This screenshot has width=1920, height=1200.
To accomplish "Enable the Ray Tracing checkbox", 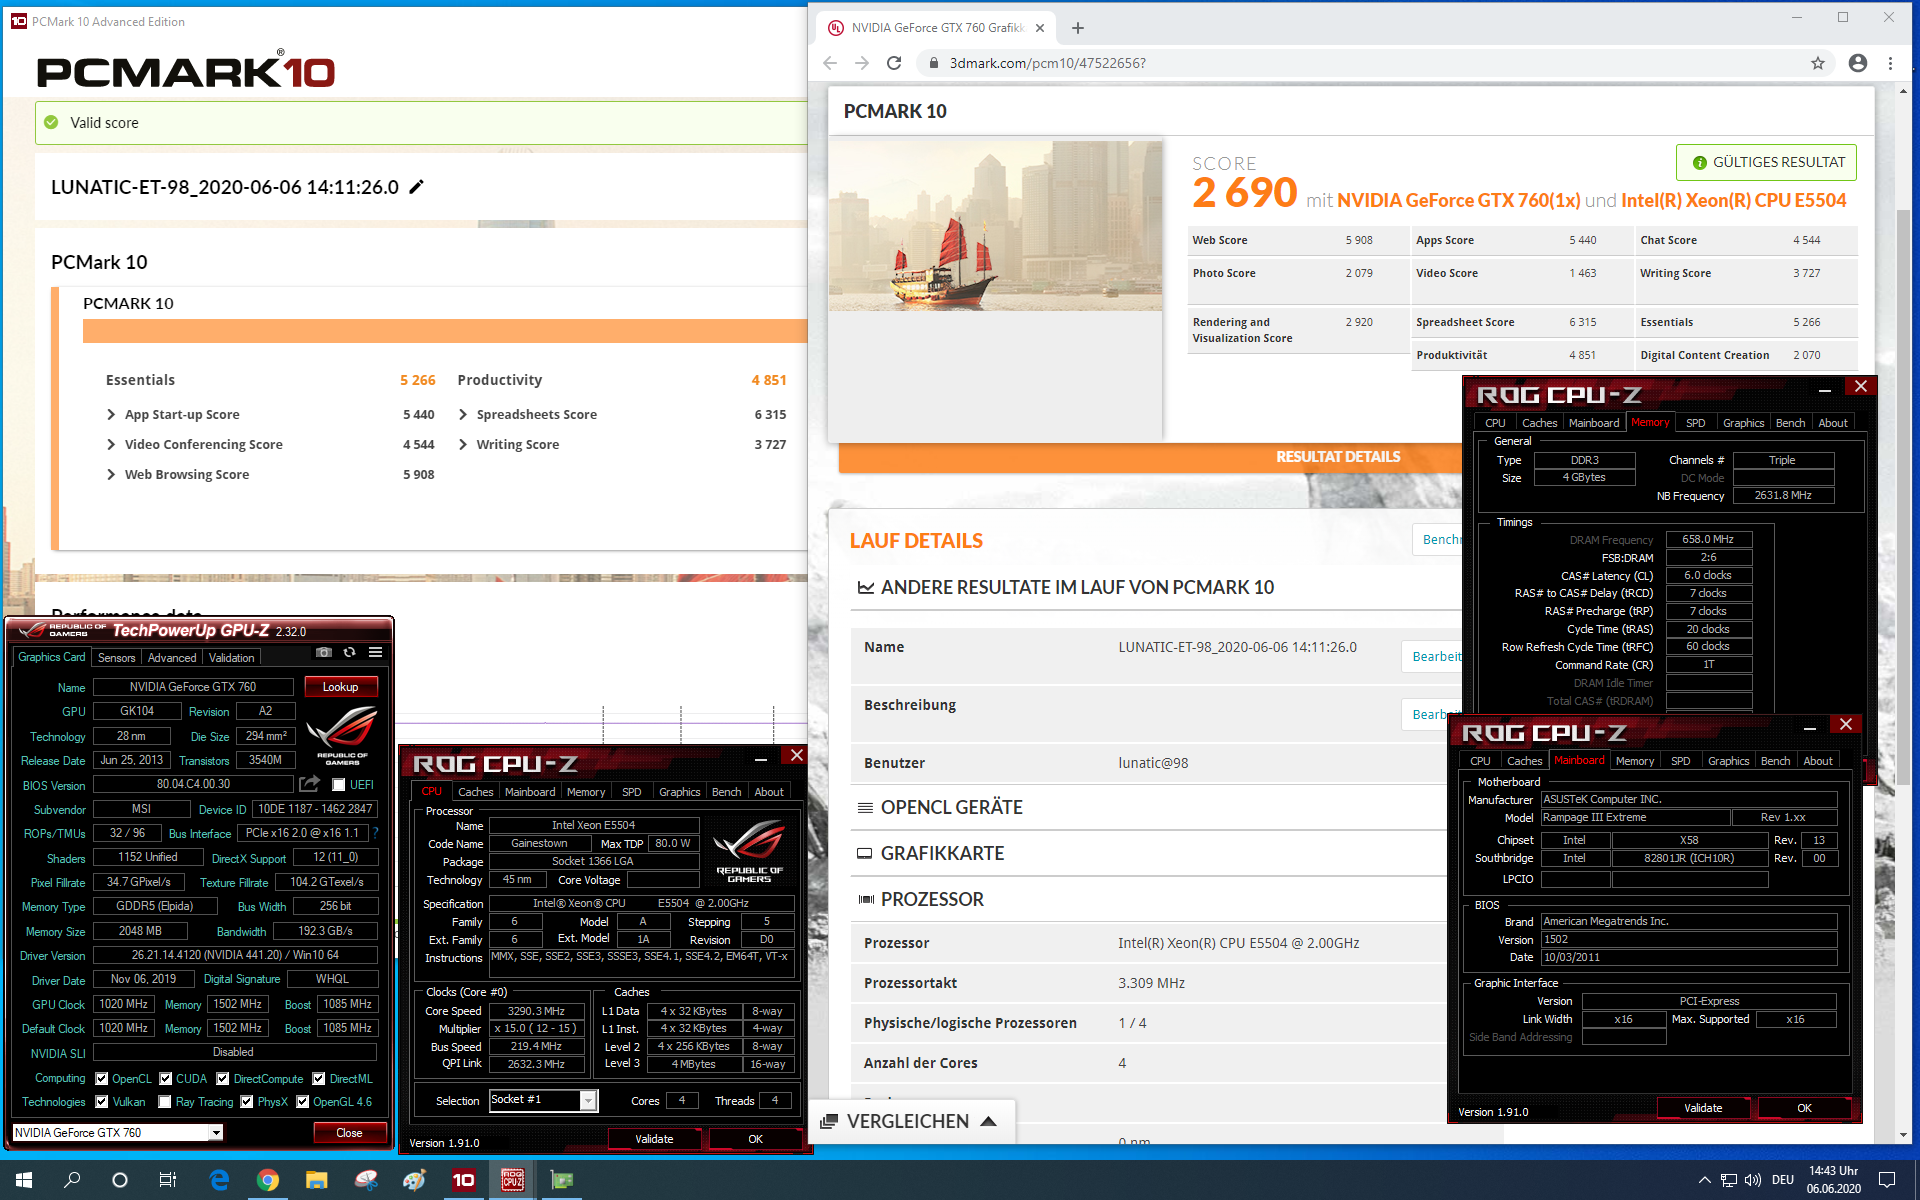I will tap(165, 1102).
